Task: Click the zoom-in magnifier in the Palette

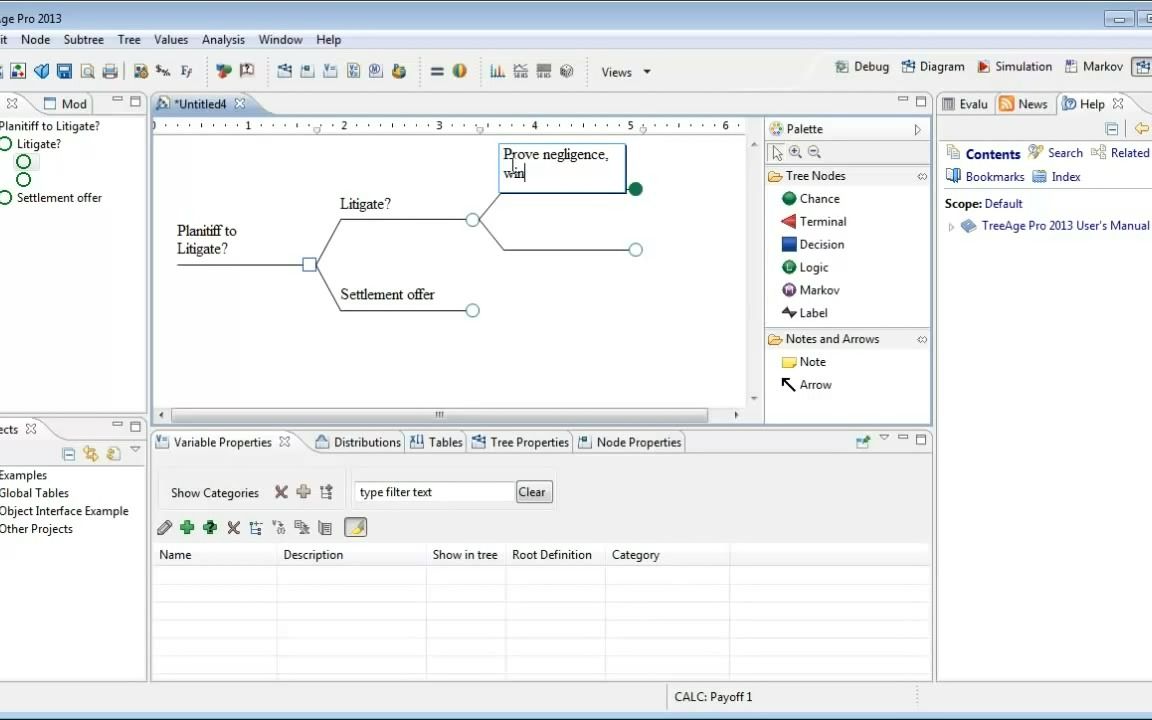Action: click(796, 151)
